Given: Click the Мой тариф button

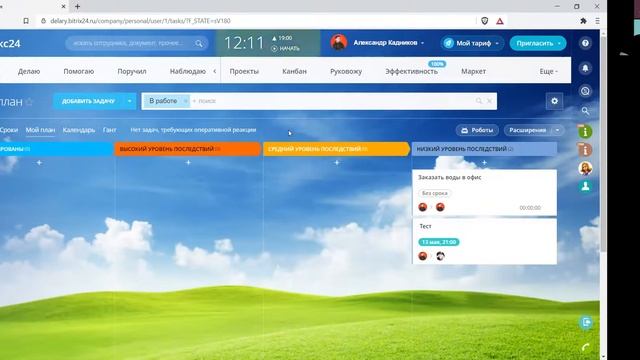Looking at the screenshot, I should (x=473, y=43).
